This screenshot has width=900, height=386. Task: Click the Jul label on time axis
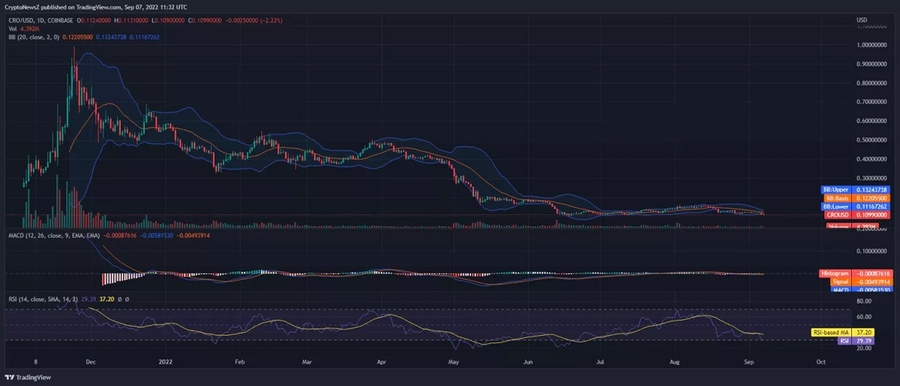pos(600,363)
